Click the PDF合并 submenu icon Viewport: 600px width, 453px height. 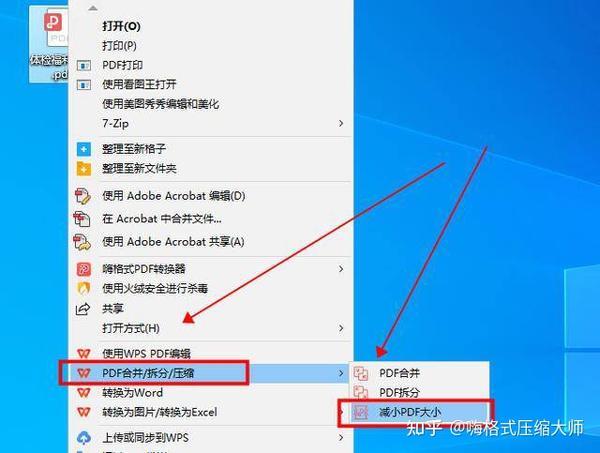pyautogui.click(x=360, y=373)
